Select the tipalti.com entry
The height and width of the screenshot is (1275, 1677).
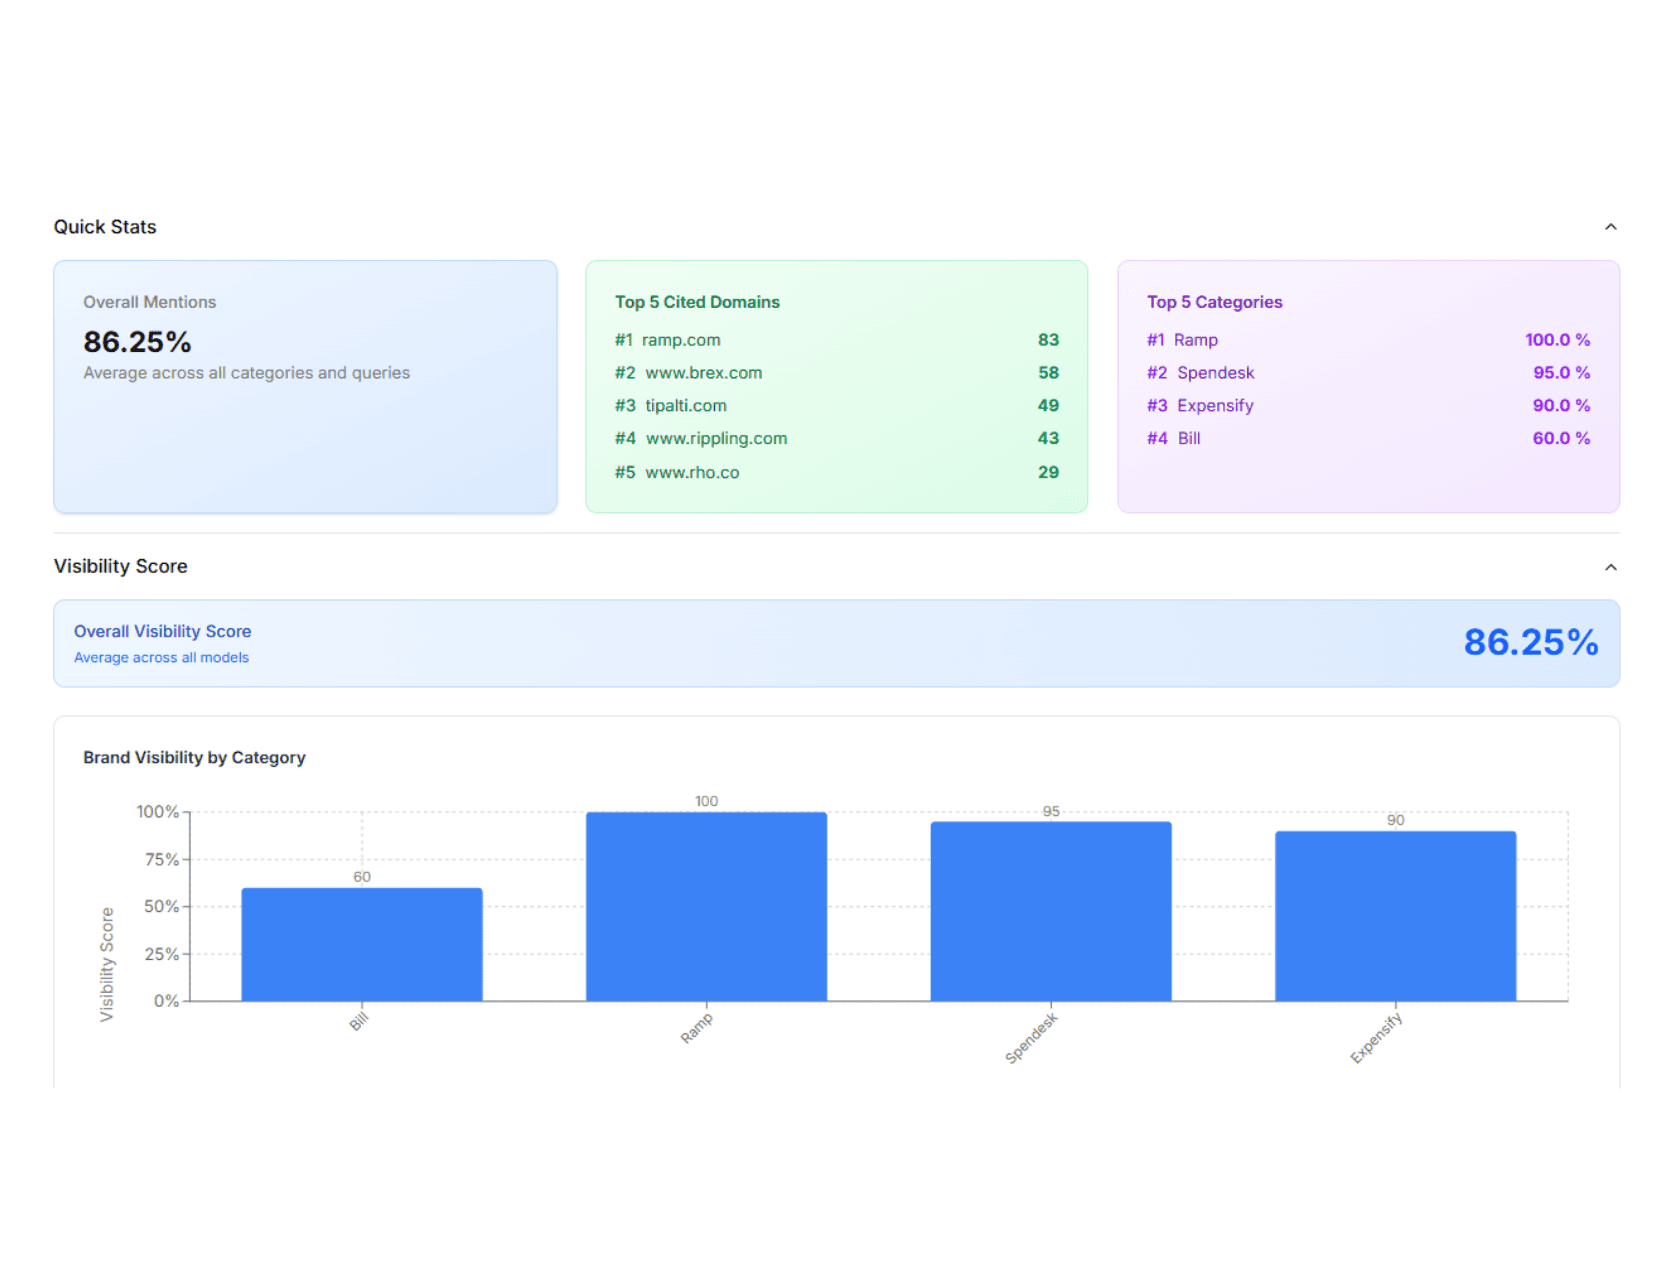[685, 405]
